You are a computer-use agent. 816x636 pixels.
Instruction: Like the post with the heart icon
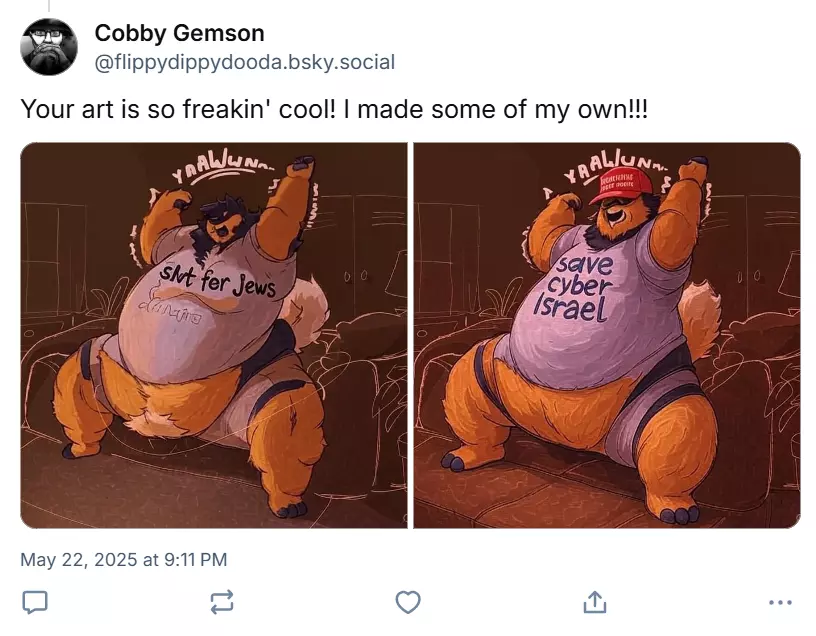408,602
